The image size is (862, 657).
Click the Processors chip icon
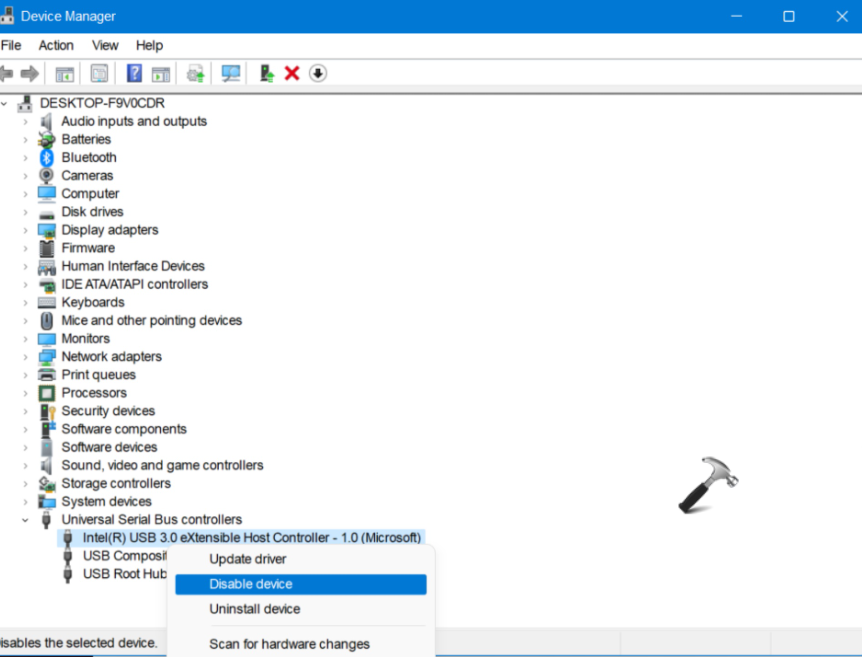click(47, 393)
